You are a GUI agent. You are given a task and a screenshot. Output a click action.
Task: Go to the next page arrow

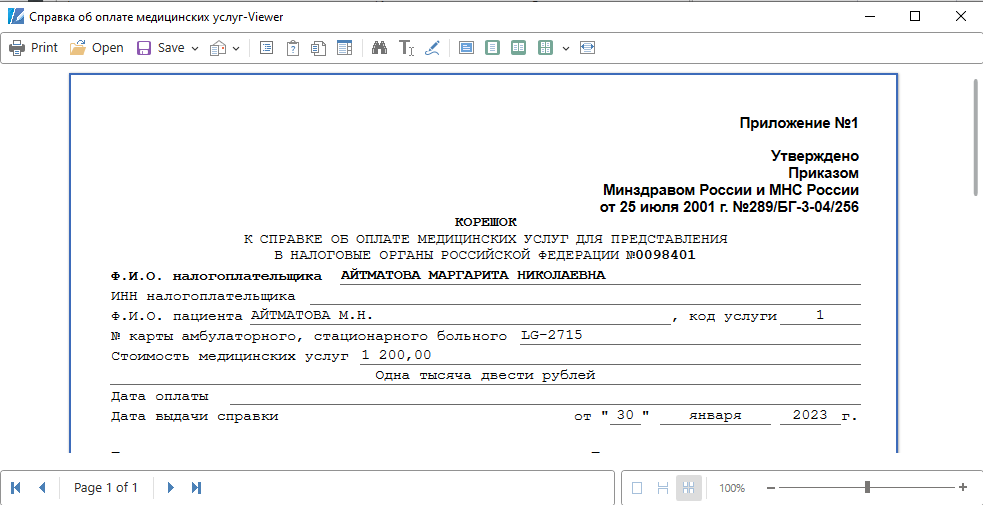click(171, 487)
